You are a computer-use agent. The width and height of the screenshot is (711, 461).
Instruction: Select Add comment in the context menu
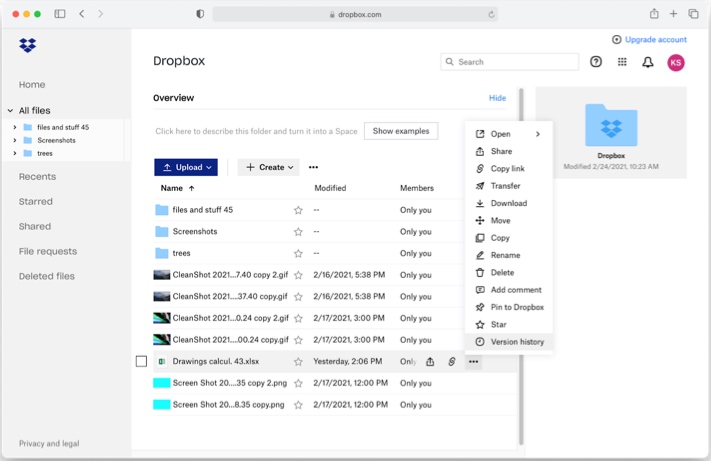[509, 290]
